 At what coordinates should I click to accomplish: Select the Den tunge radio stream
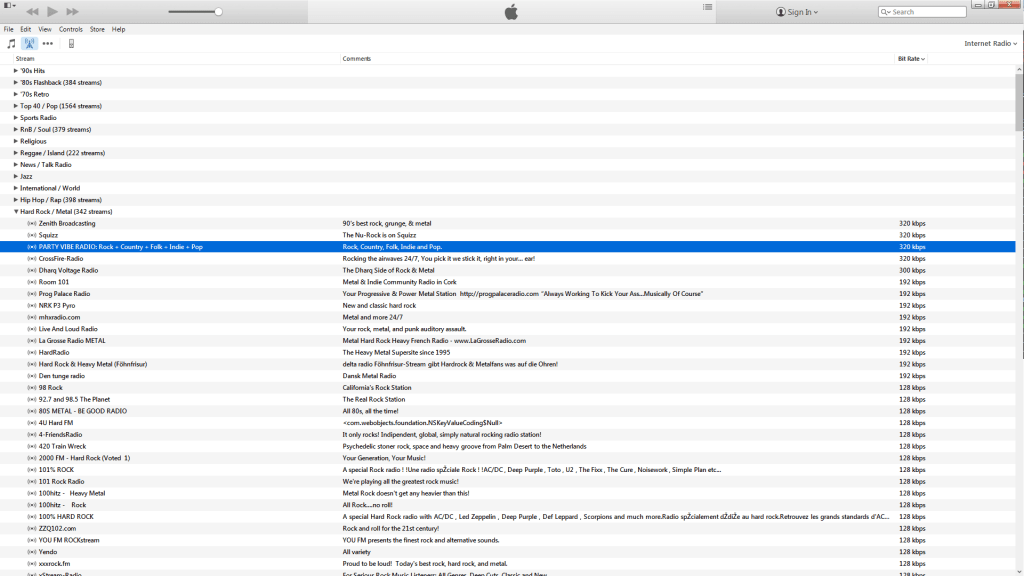coord(61,376)
